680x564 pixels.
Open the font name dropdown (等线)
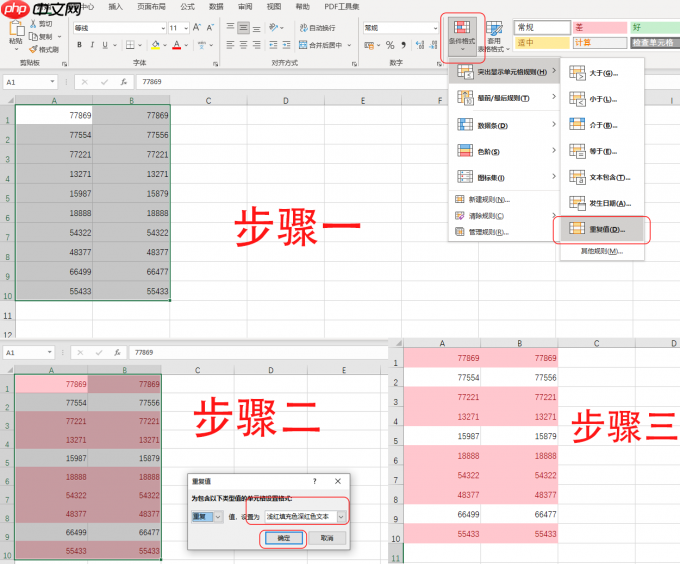[x=163, y=28]
